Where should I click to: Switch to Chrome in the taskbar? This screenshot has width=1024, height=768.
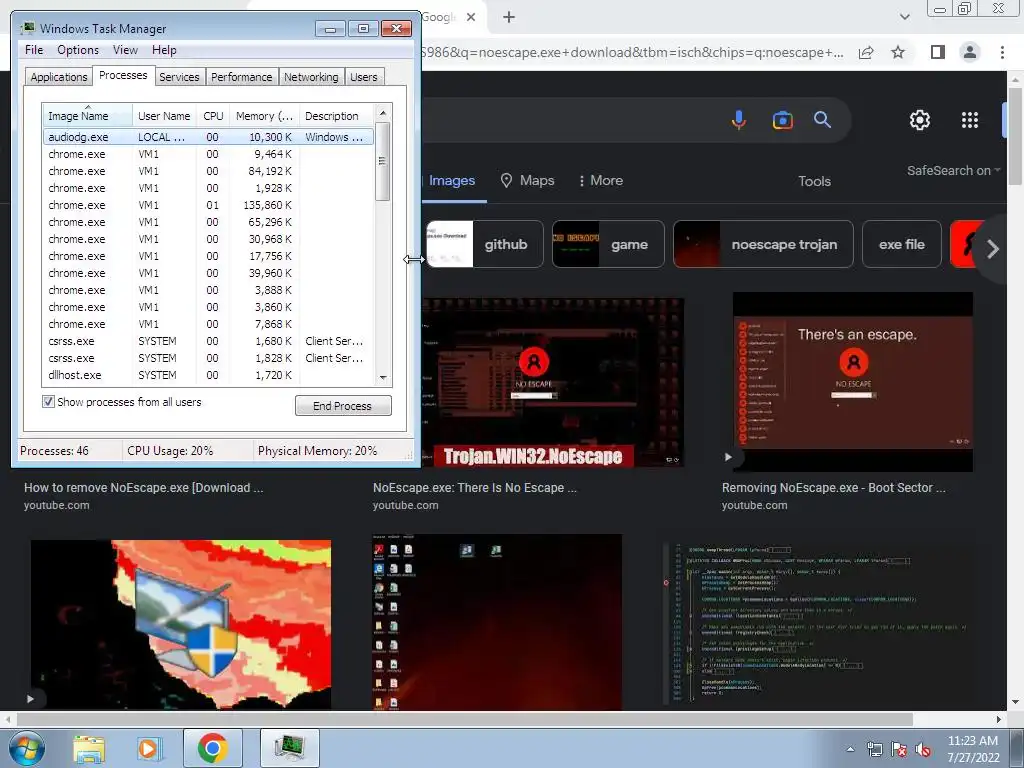213,748
